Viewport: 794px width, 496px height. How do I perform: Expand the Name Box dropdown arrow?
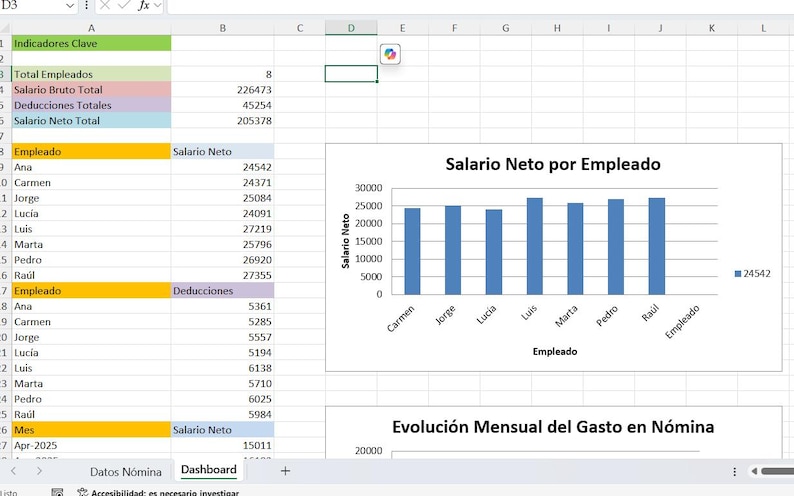click(70, 6)
